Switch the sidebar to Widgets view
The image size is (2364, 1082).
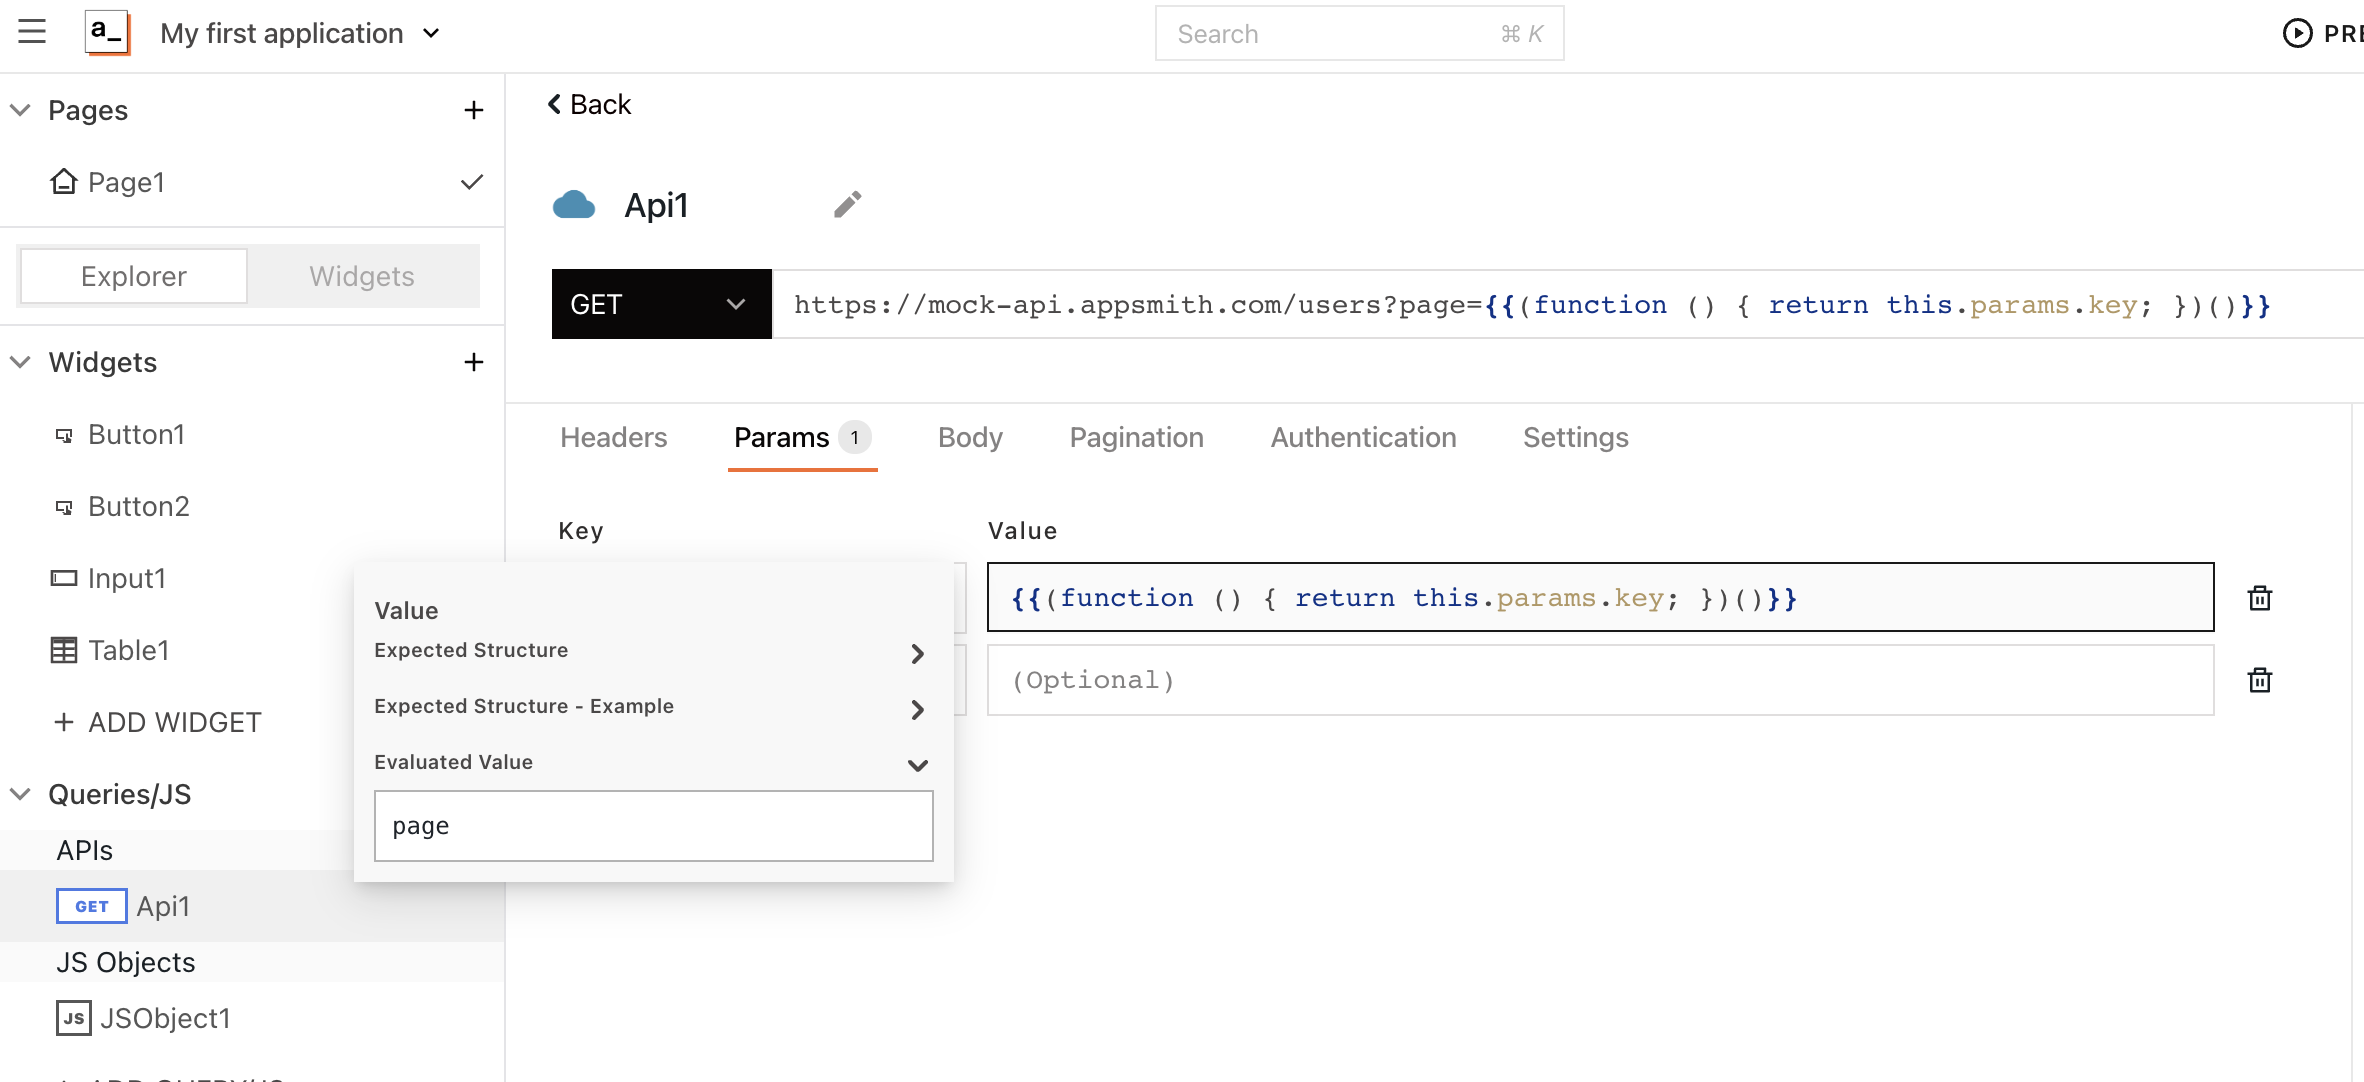click(x=362, y=276)
